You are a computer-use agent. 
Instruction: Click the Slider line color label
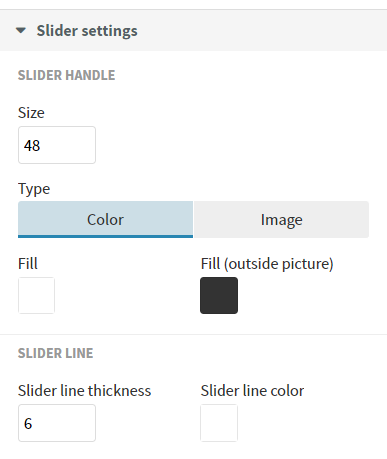click(252, 391)
